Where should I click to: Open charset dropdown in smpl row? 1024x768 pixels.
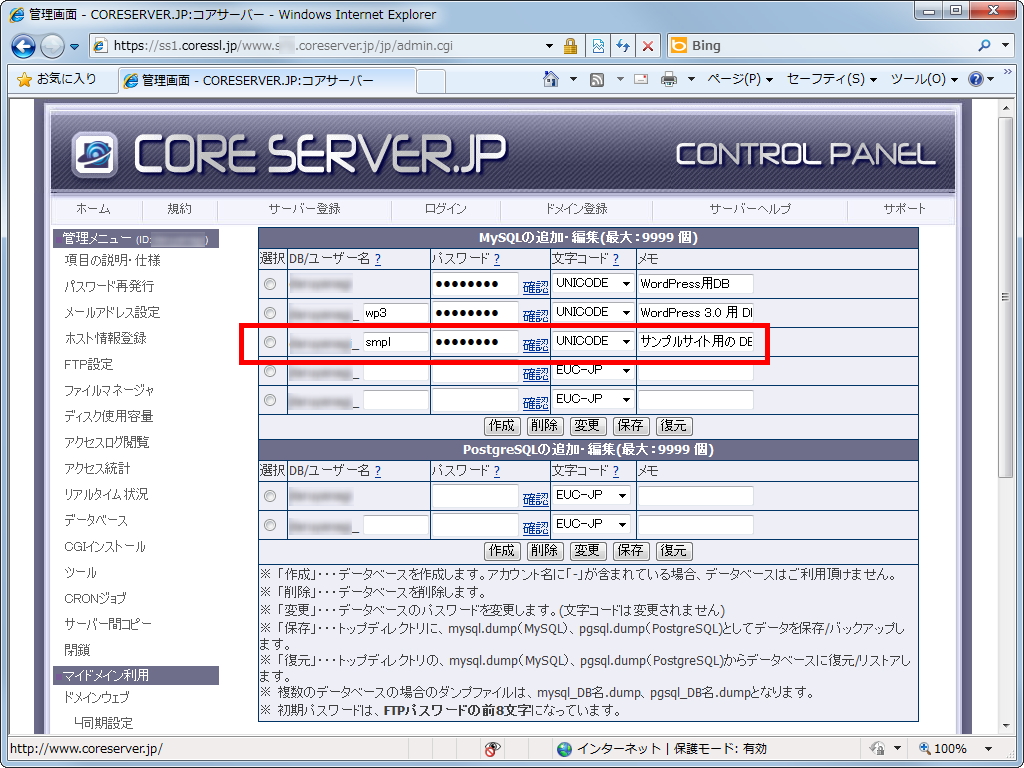point(593,341)
